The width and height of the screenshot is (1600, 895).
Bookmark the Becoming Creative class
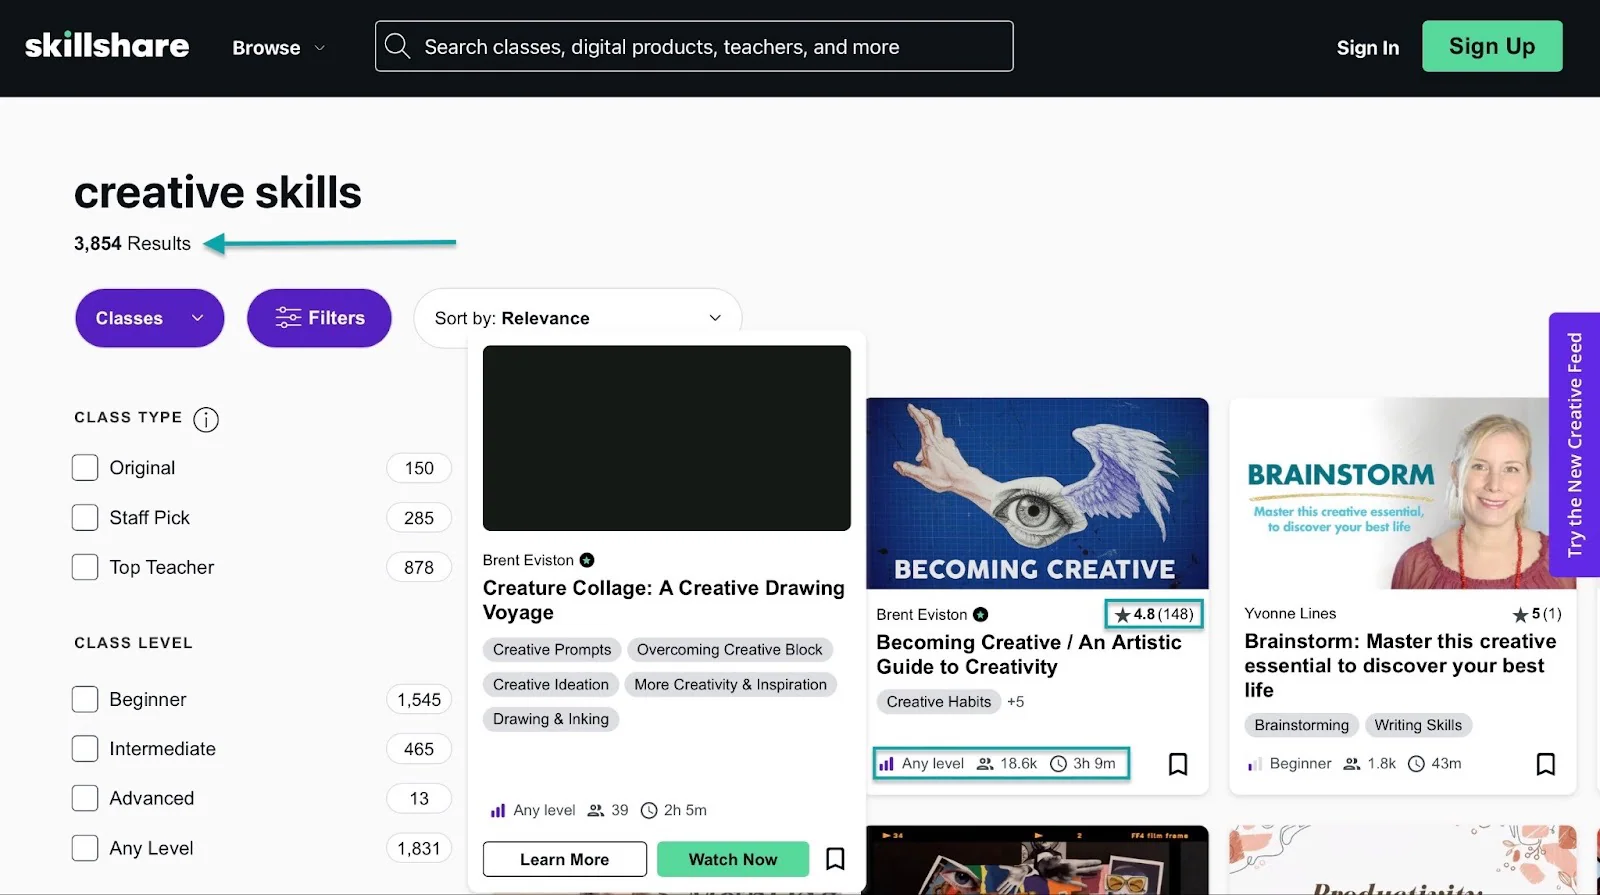click(1178, 764)
